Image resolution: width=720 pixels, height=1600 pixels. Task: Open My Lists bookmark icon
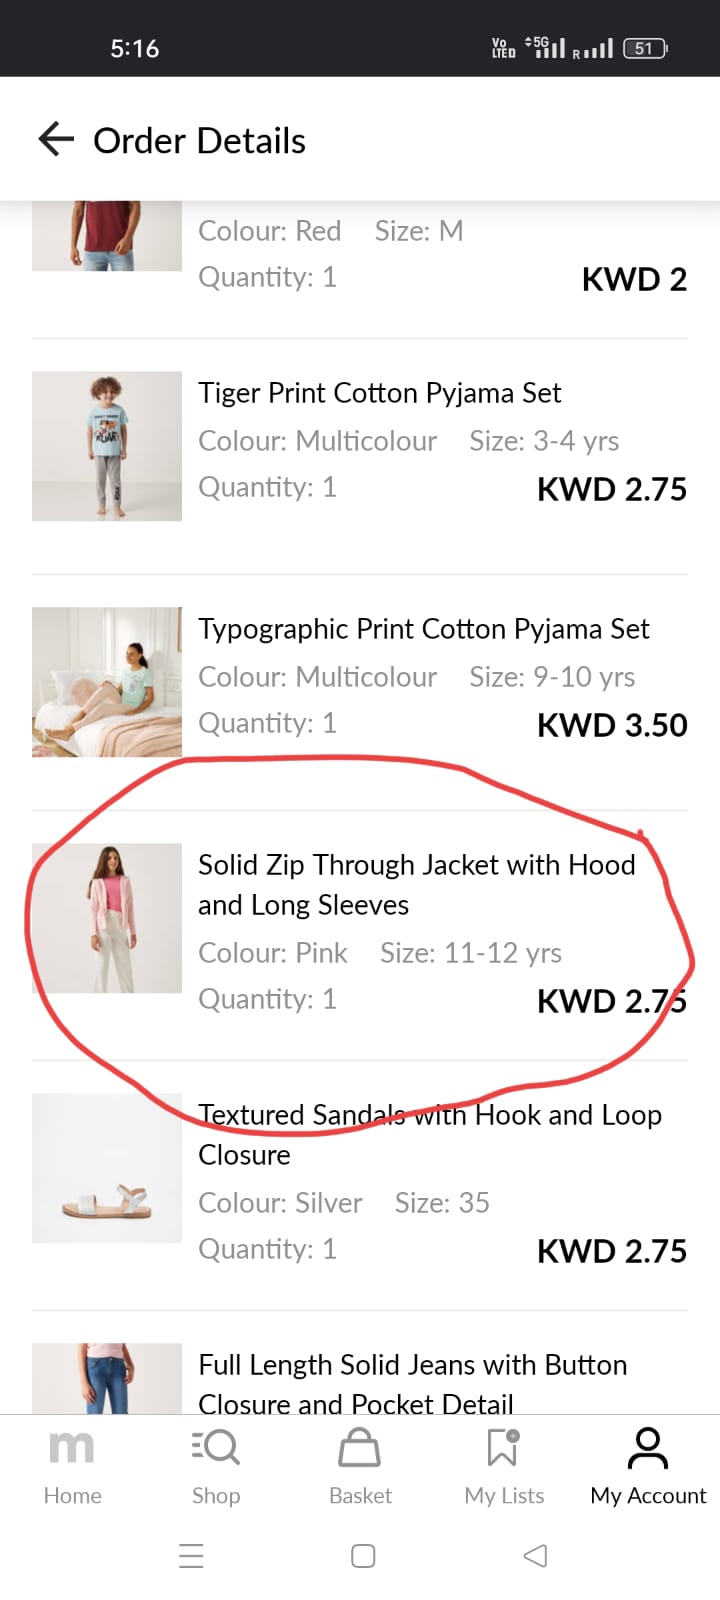click(503, 1448)
